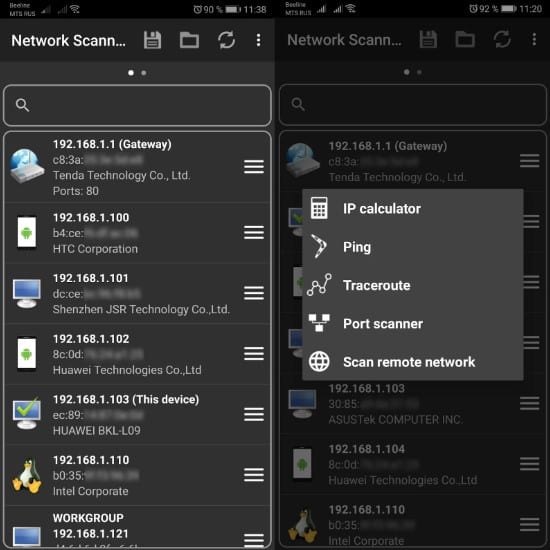This screenshot has height=550, width=550.
Task: Select the WORKGROUP label
Action: pyautogui.click(x=88, y=518)
